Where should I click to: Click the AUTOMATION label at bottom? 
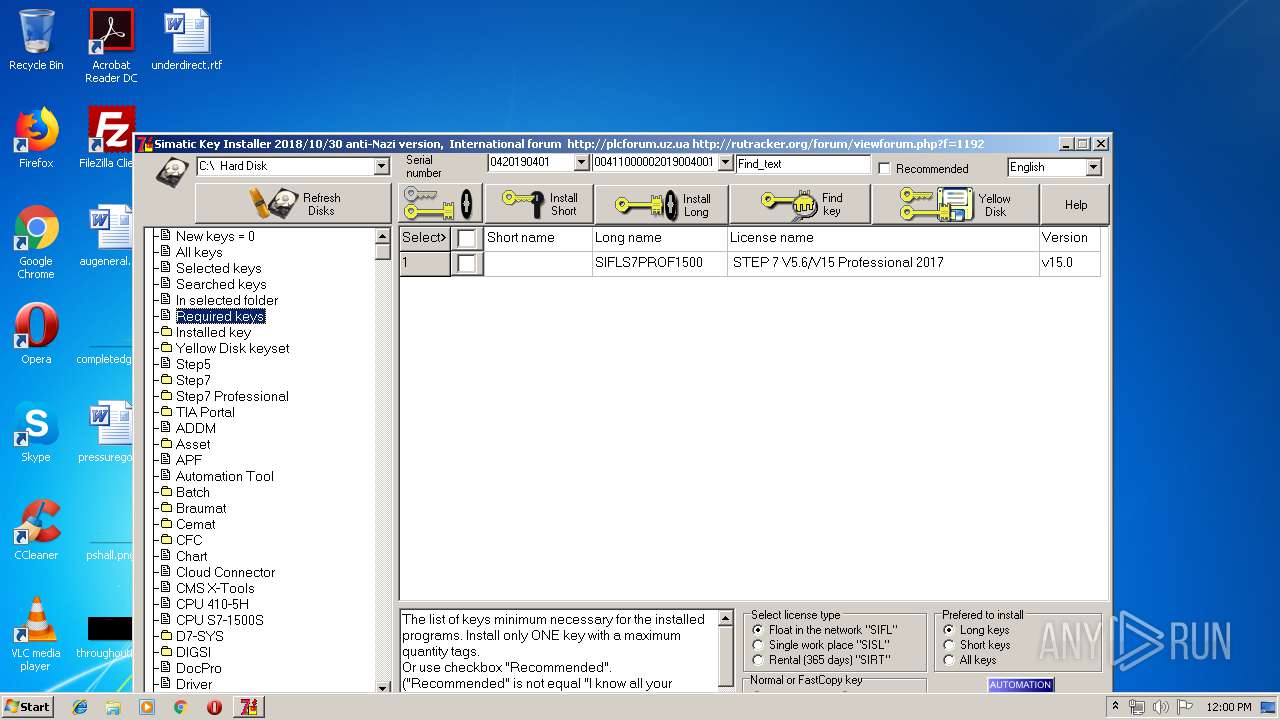(x=1020, y=685)
